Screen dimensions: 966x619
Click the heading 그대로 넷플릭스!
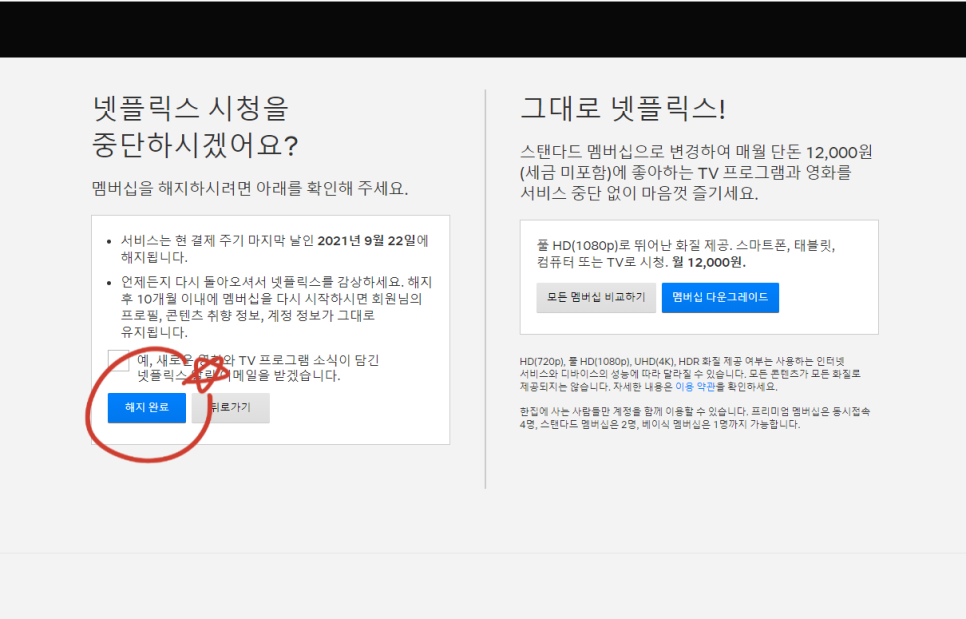623,108
